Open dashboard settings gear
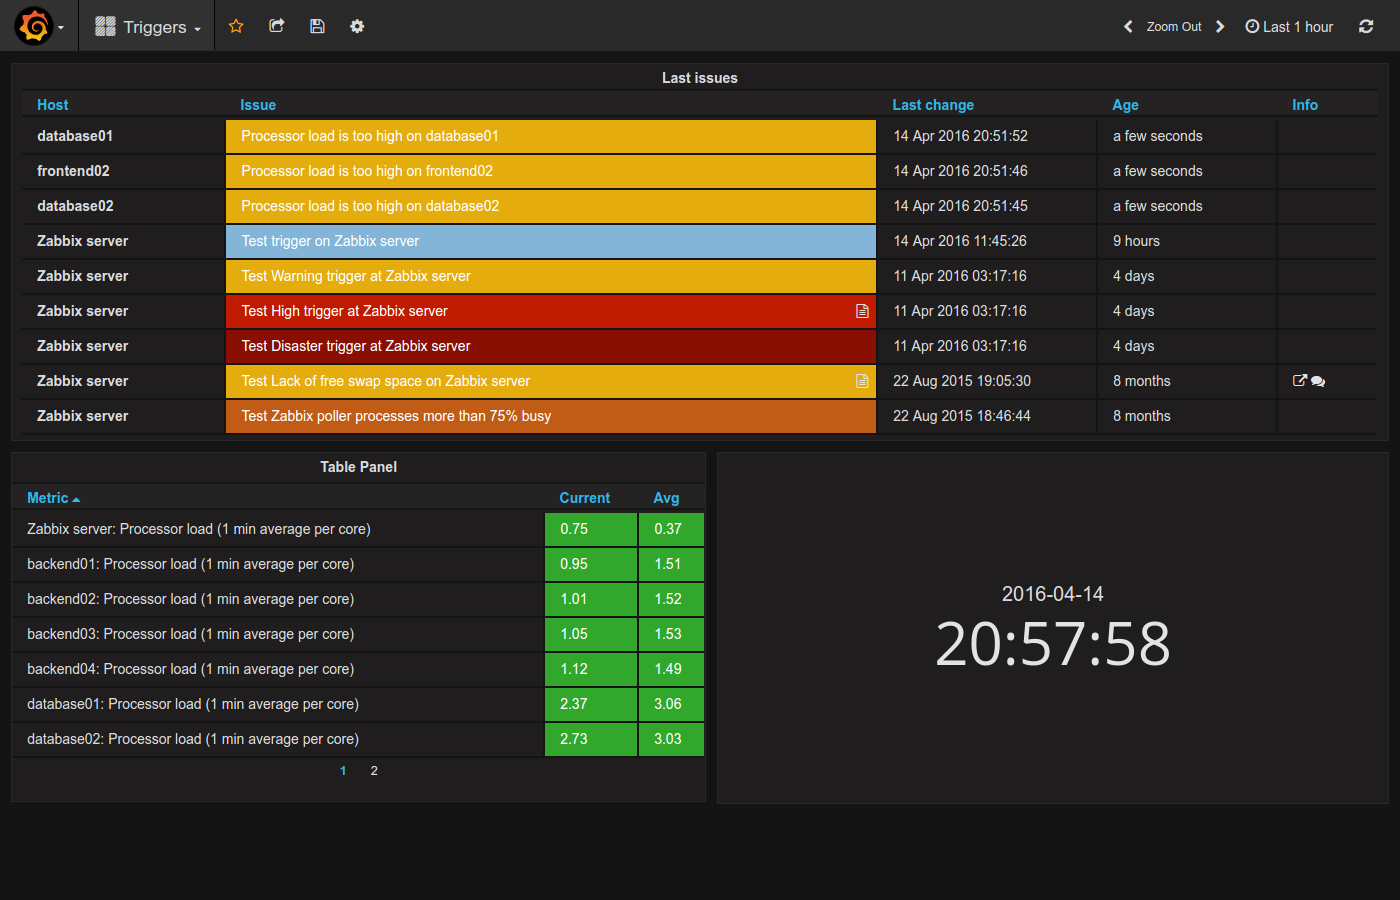This screenshot has width=1400, height=900. click(357, 26)
